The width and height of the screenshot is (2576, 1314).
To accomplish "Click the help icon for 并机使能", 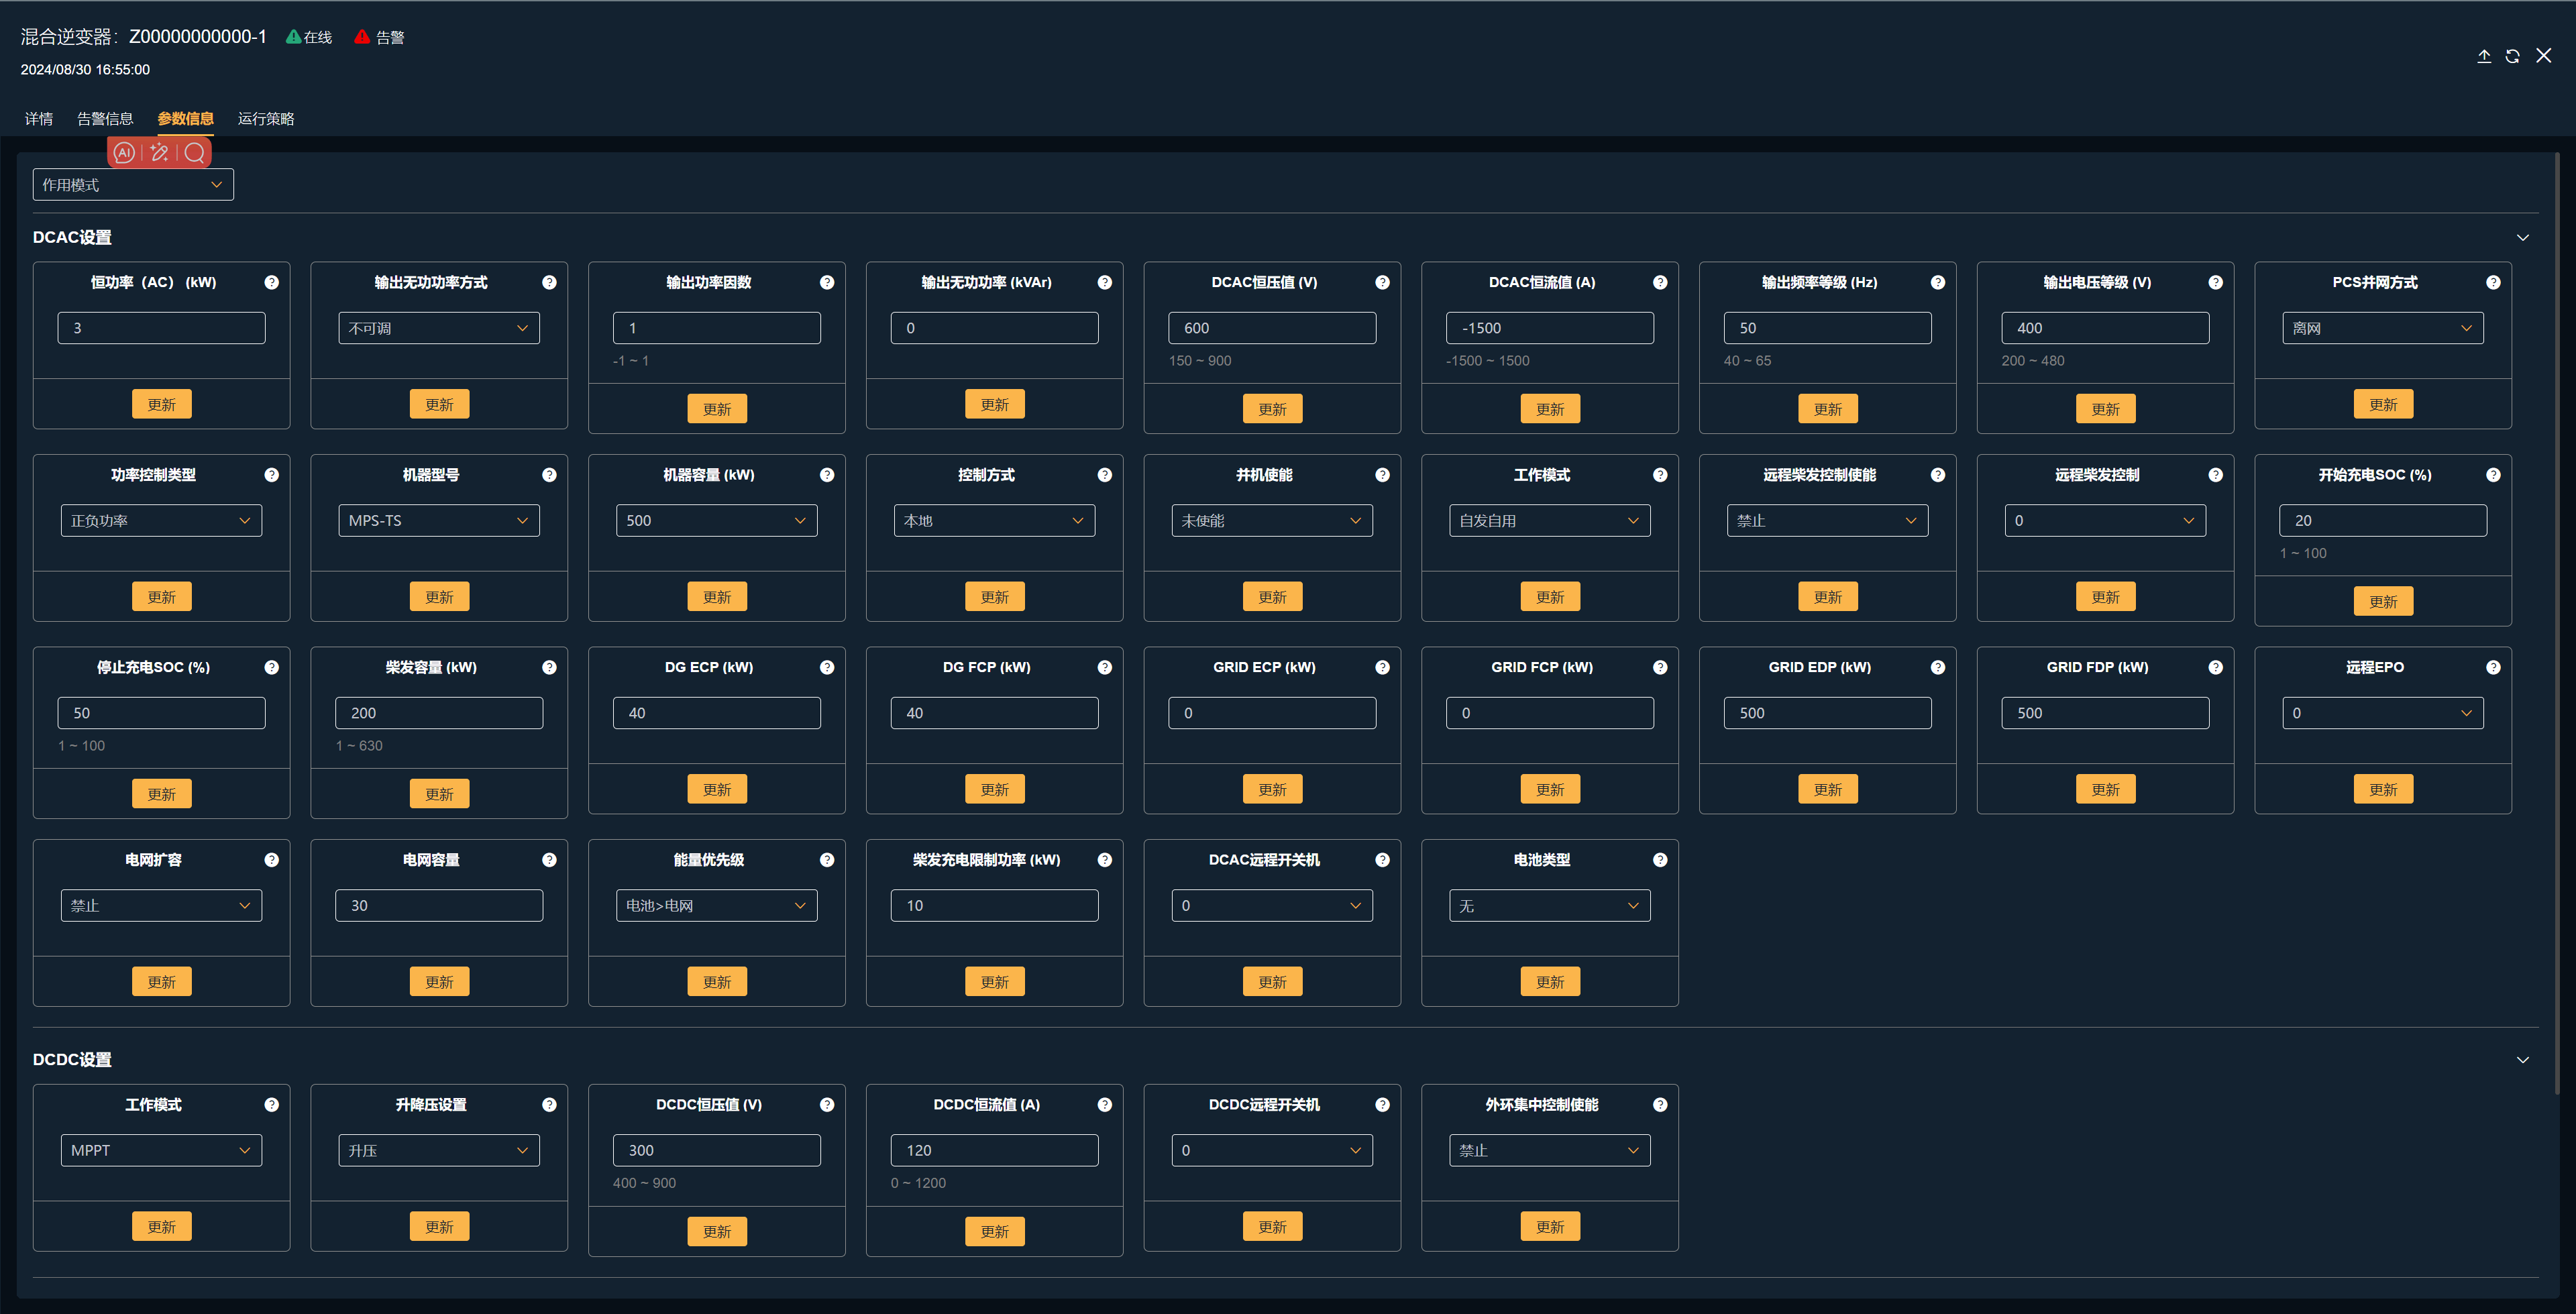I will [x=1382, y=475].
